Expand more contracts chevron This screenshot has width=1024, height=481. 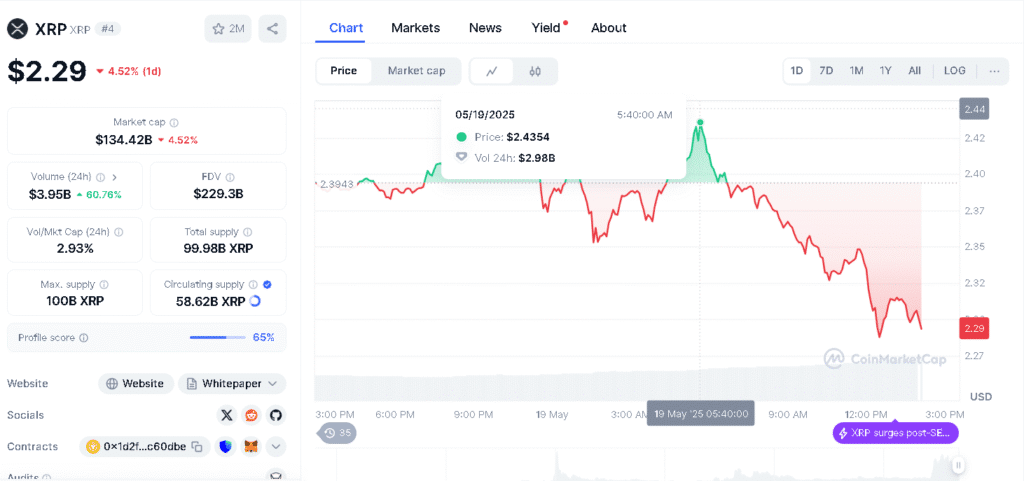276,447
